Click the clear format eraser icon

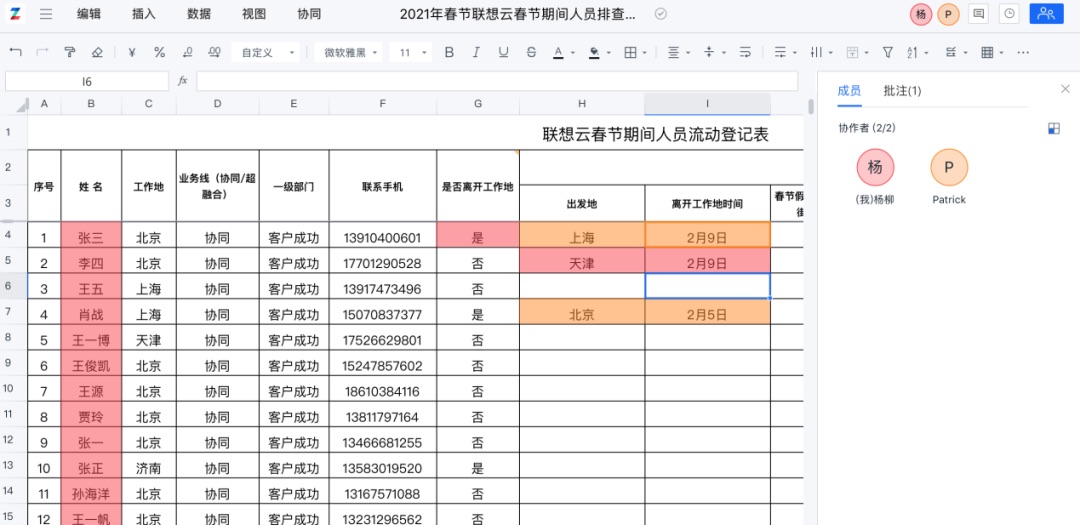coord(97,52)
